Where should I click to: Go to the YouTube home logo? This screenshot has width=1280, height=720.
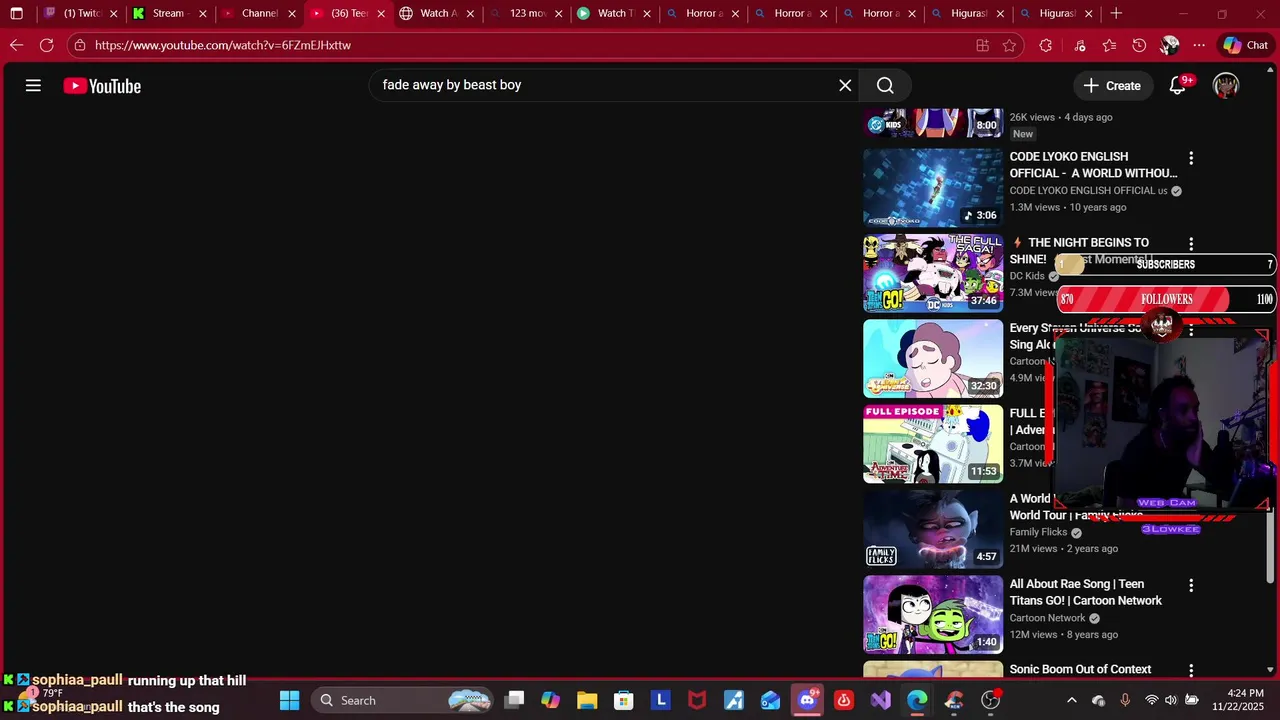102,86
